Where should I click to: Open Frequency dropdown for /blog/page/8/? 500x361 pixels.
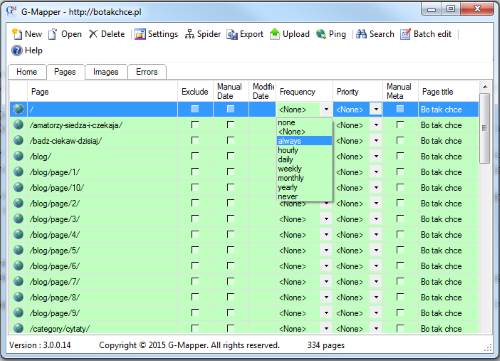(326, 297)
